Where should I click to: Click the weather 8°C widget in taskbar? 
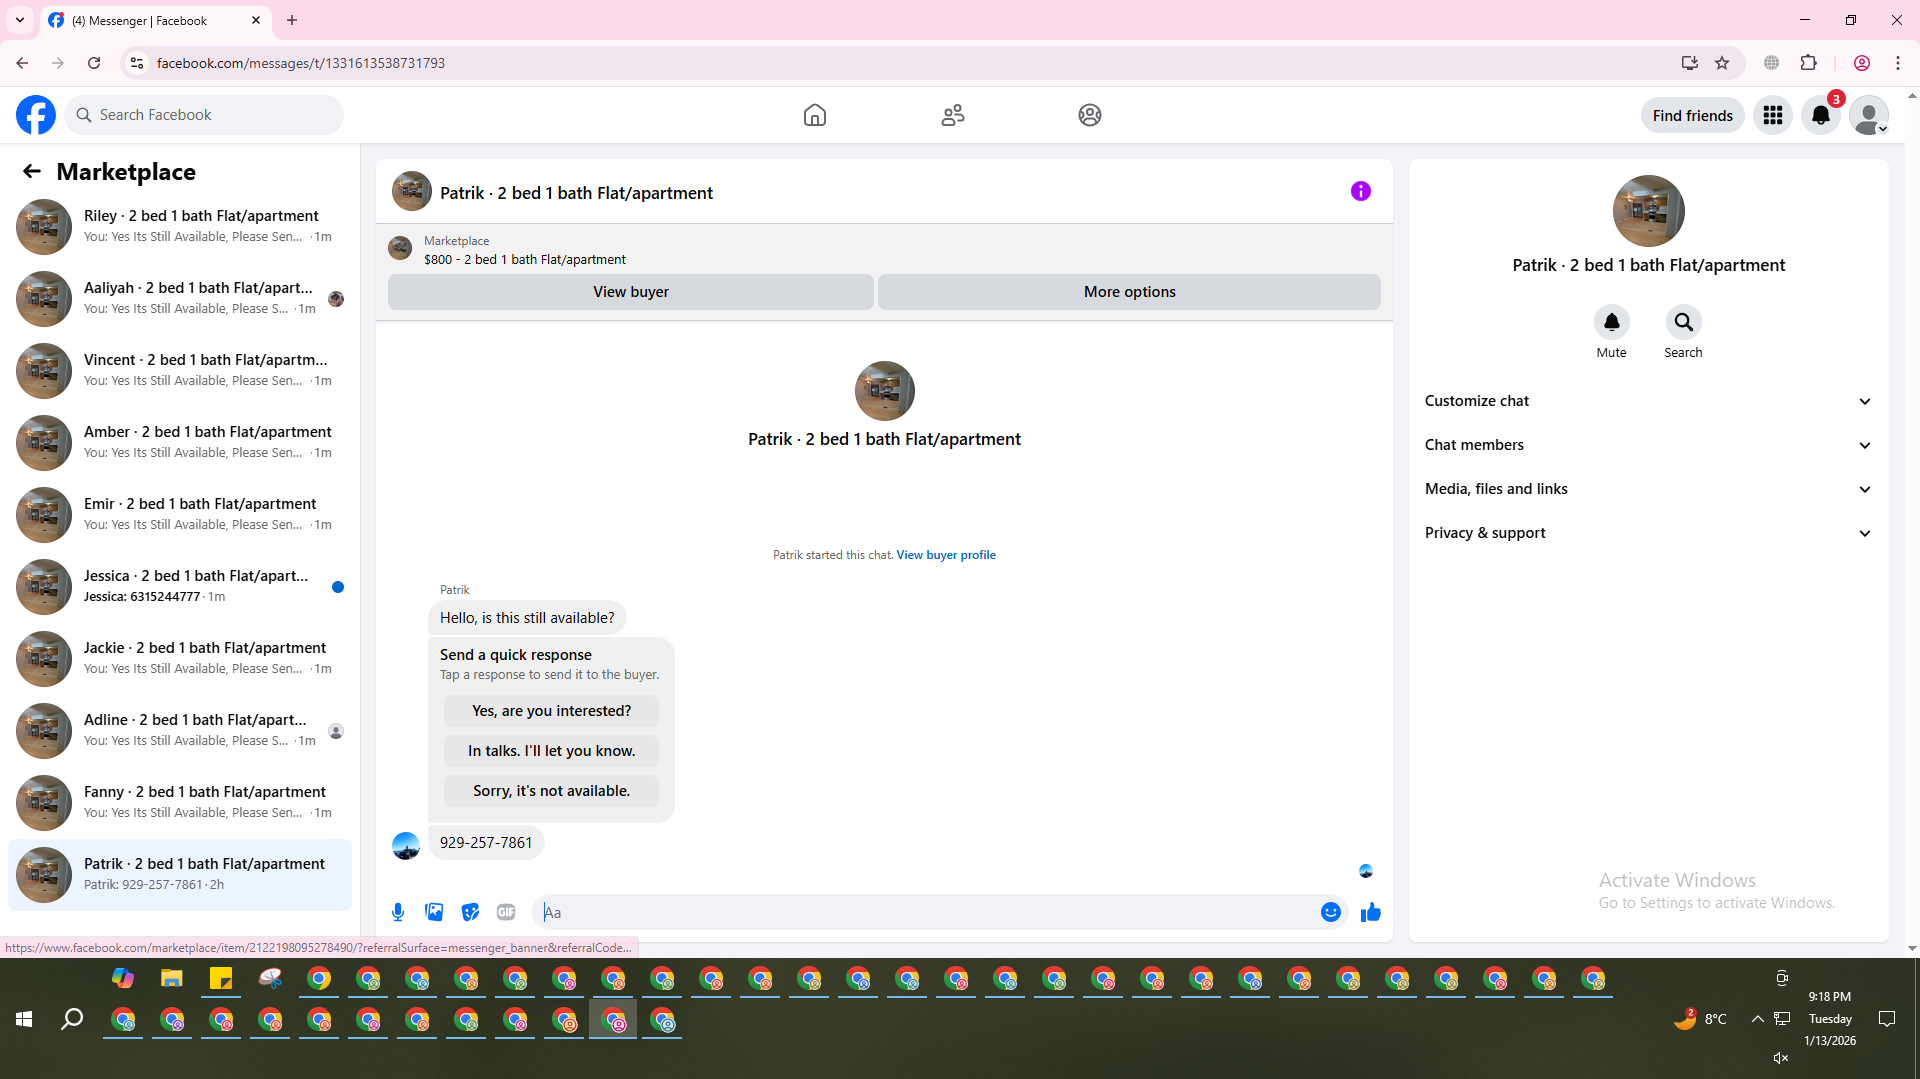click(1701, 1019)
